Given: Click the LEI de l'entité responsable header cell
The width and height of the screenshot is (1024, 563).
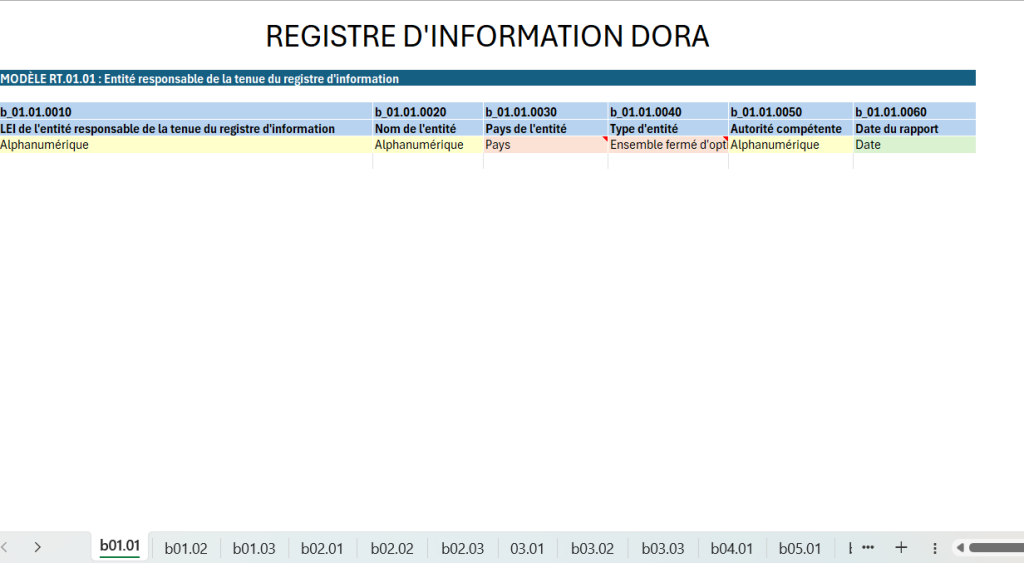Looking at the screenshot, I should click(186, 129).
